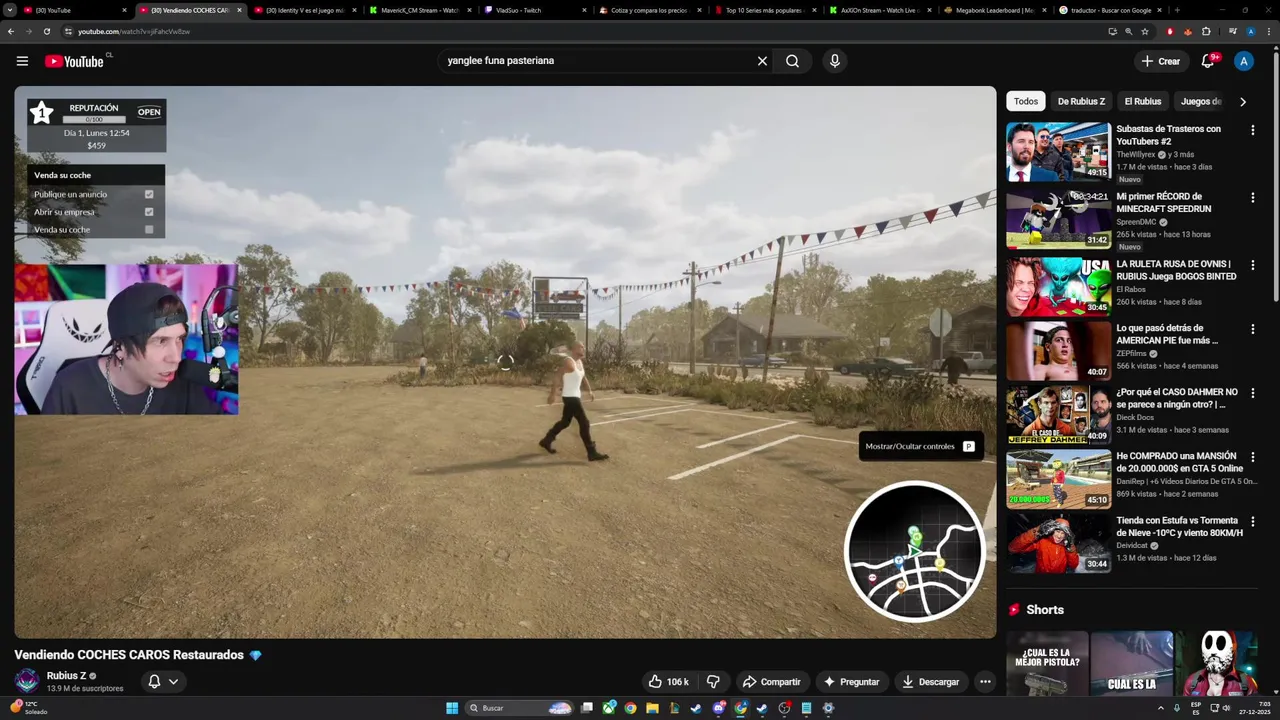Select the El Rubius chip
The image size is (1280, 720).
1142,101
